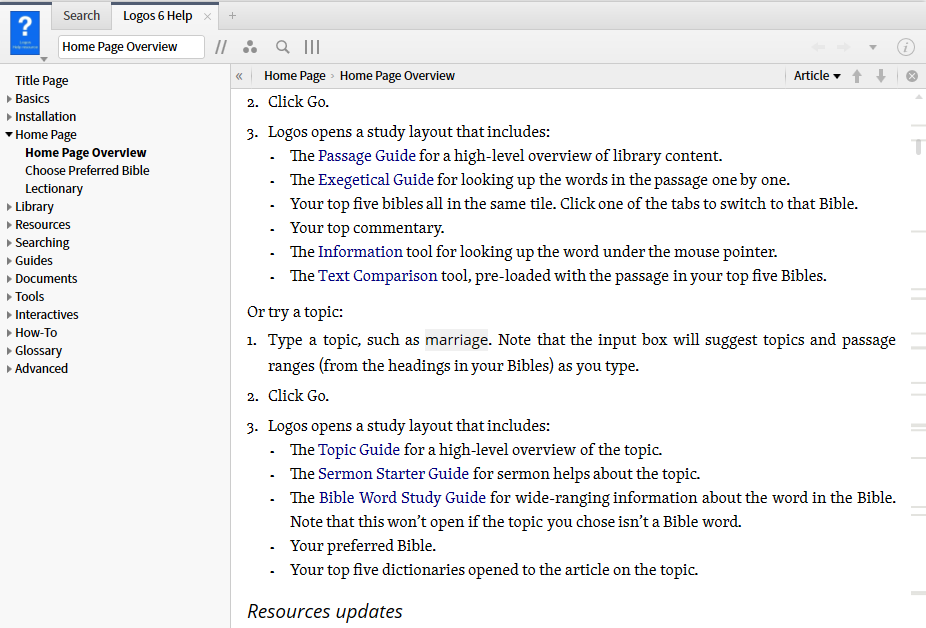Select the Logos 6 Help tab

(157, 16)
